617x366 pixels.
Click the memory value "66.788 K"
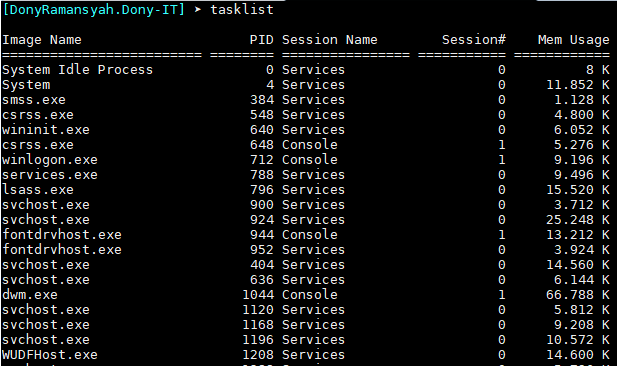pos(578,295)
